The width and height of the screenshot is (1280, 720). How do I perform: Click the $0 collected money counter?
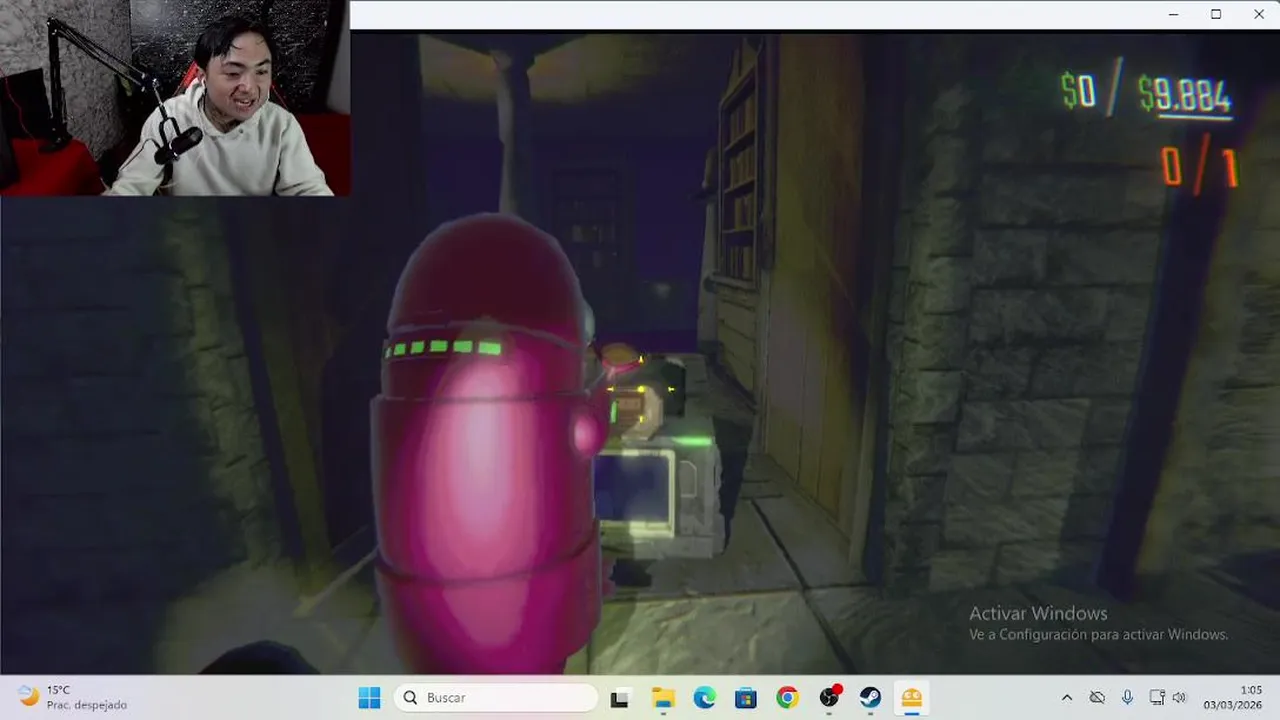pos(1078,92)
